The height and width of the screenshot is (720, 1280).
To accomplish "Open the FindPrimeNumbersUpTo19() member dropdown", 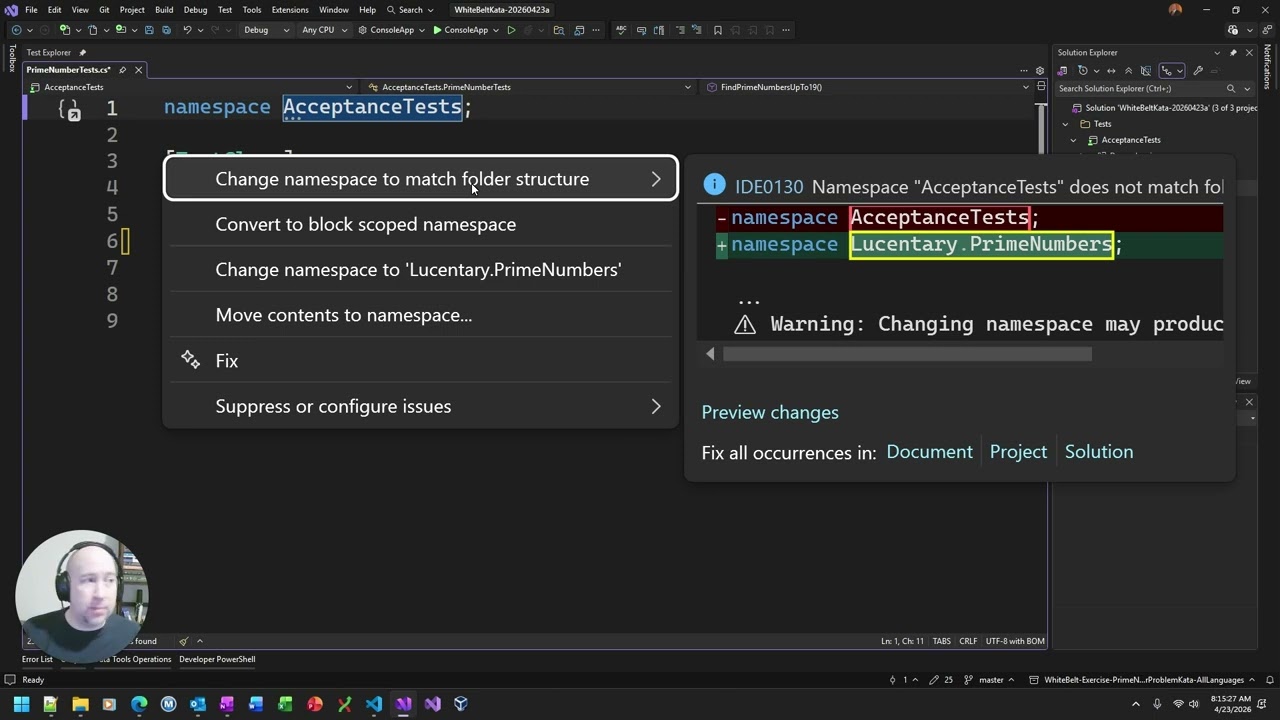I will 868,87.
